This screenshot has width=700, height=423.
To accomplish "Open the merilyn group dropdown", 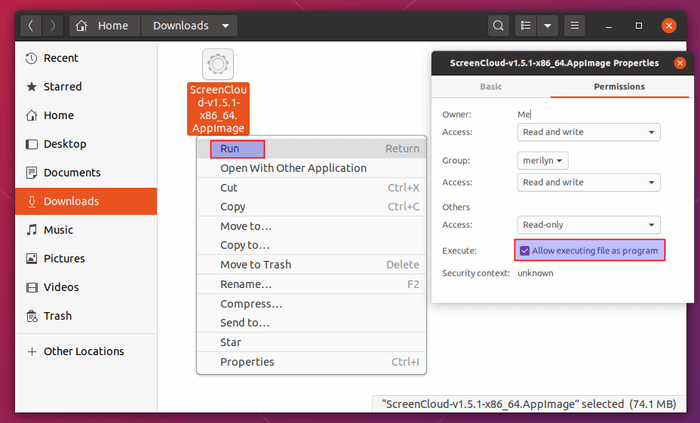I will pyautogui.click(x=542, y=161).
